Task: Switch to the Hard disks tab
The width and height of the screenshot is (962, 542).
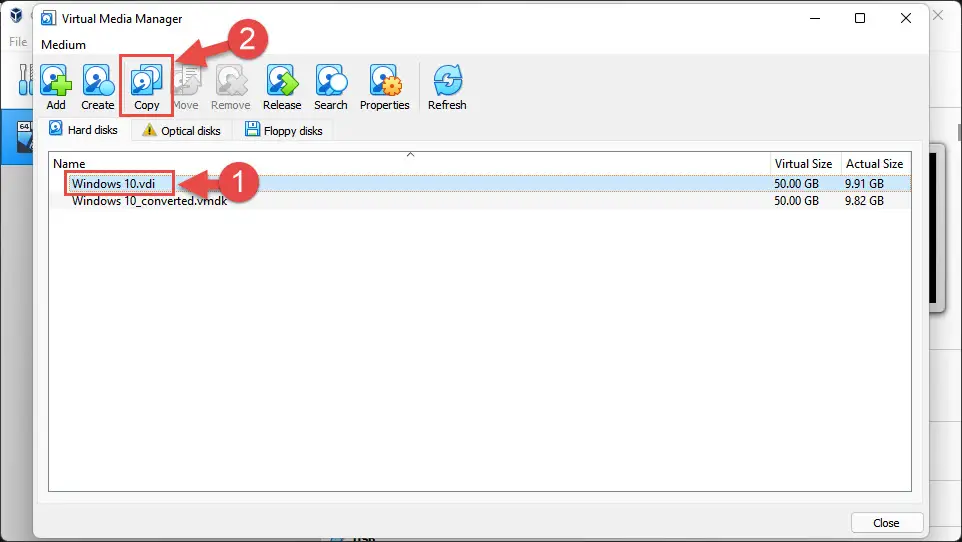Action: click(84, 130)
